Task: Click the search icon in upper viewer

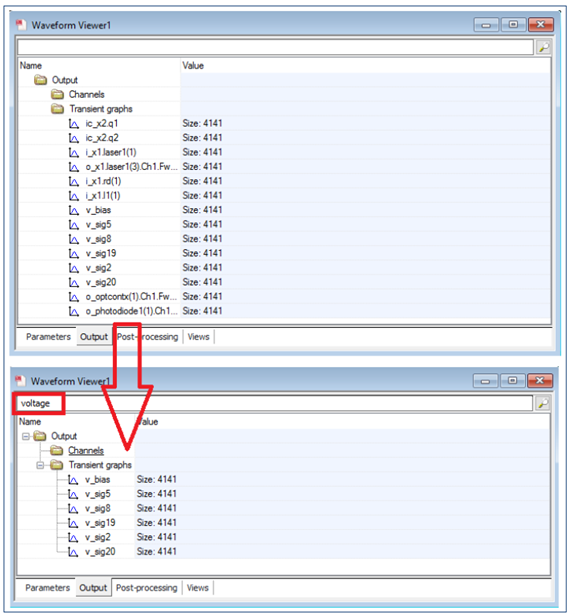Action: pos(543,47)
